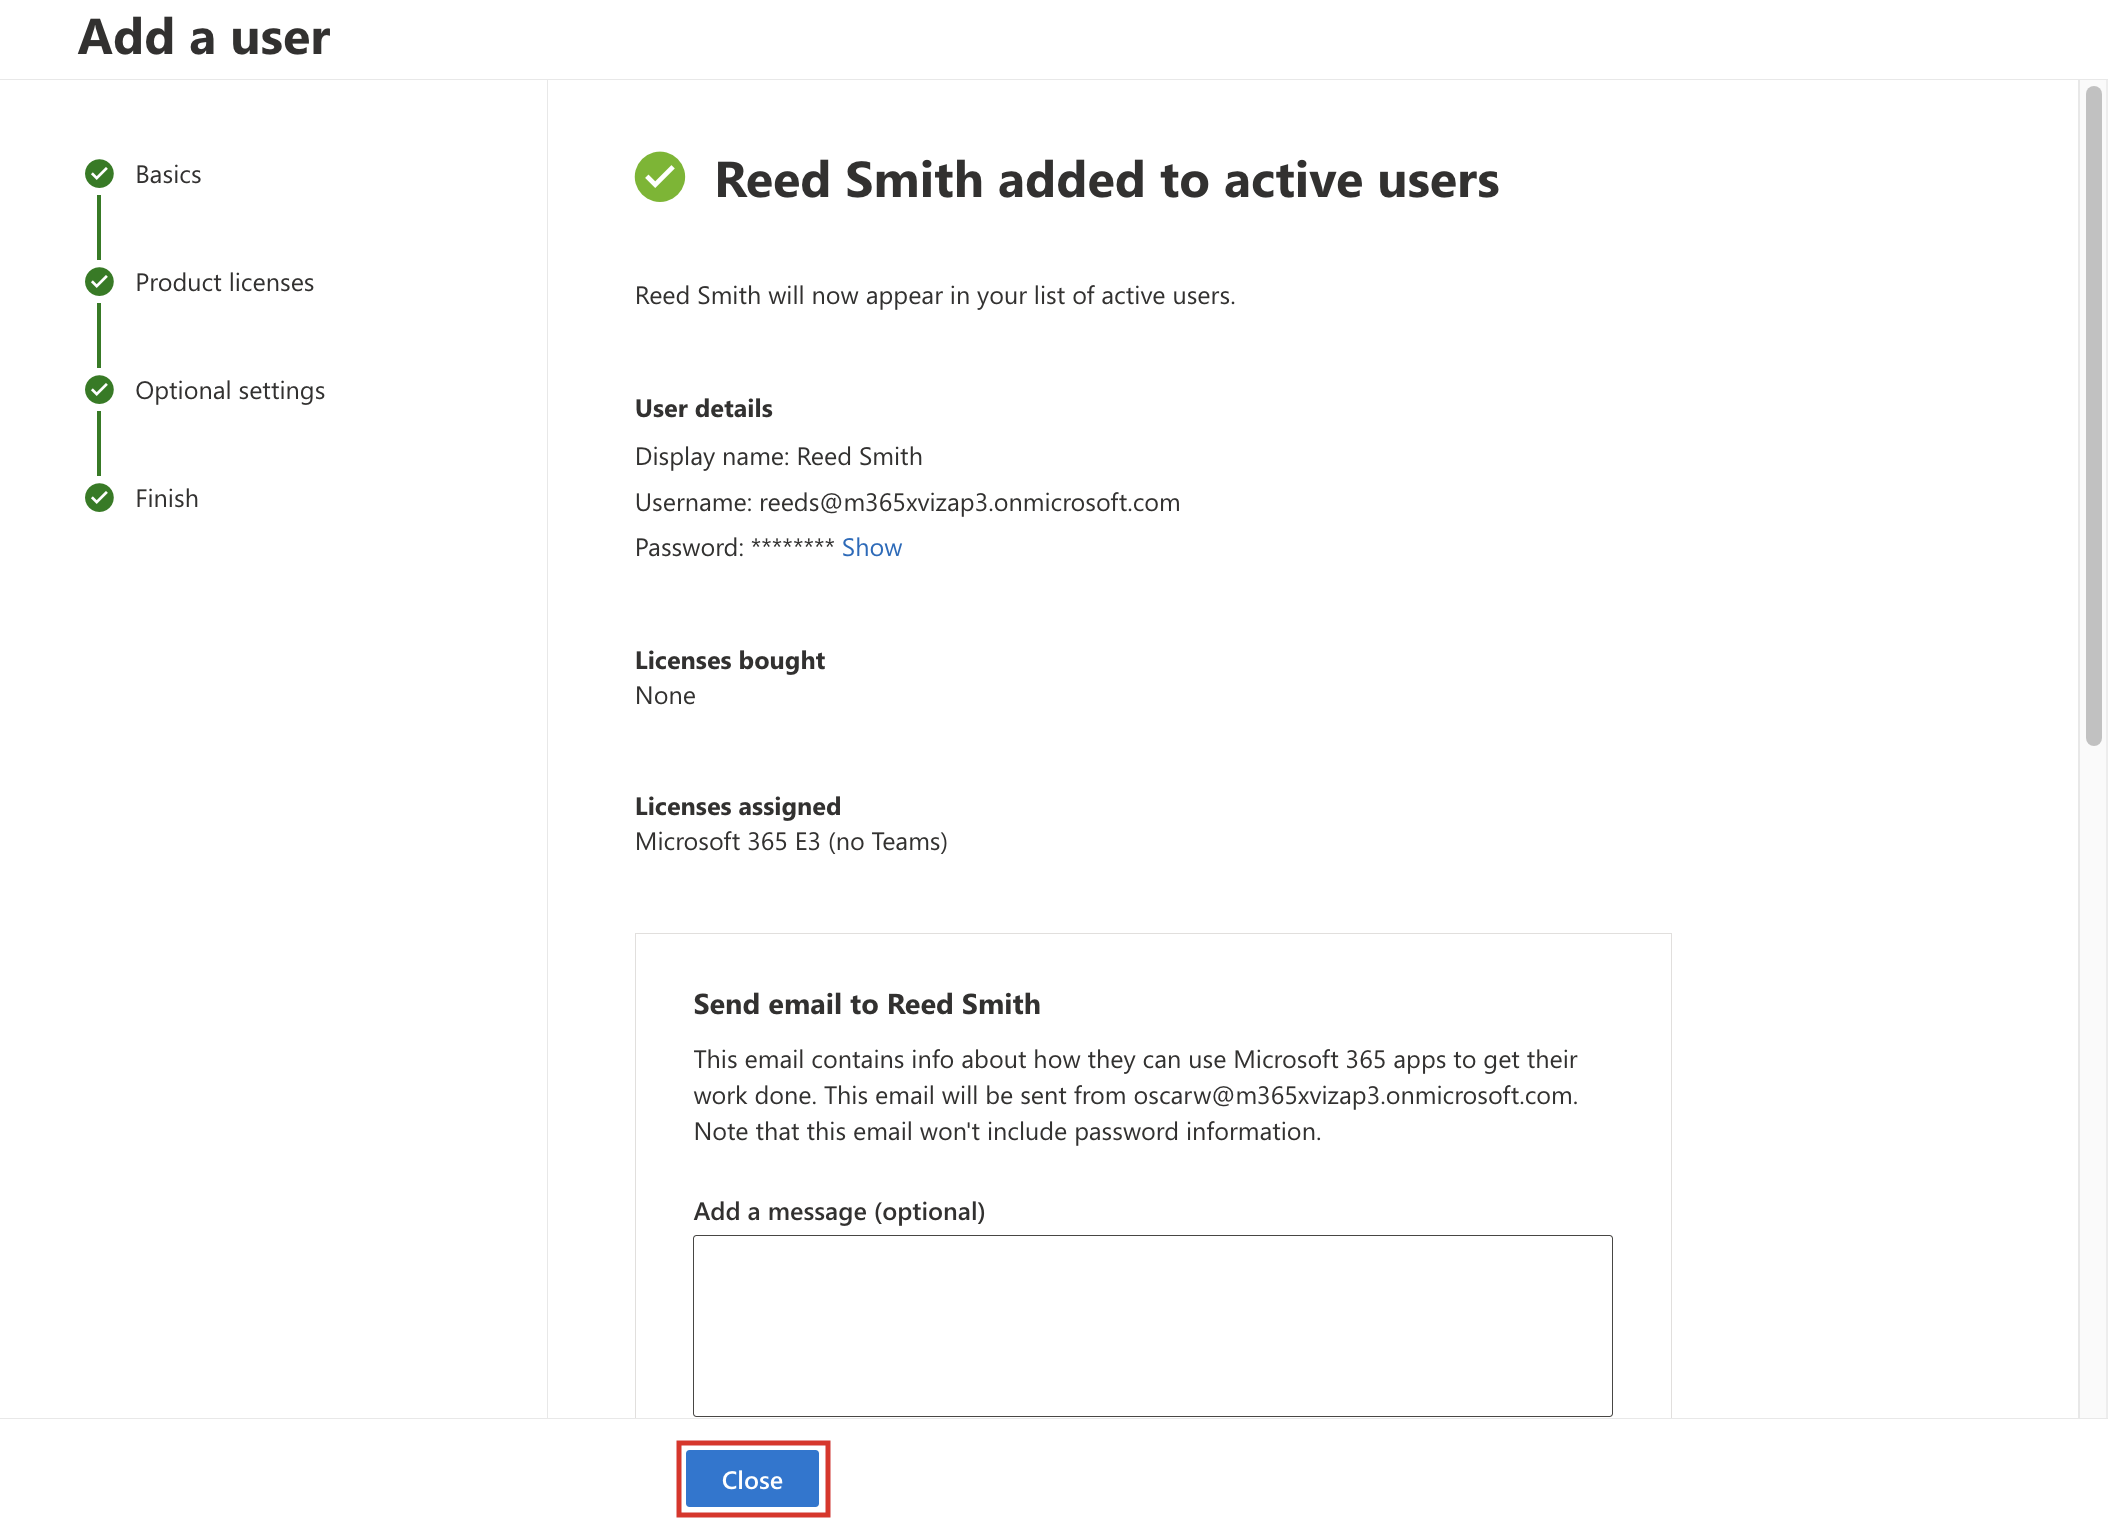2108x1536 pixels.
Task: Select the Finish step label
Action: coord(166,497)
